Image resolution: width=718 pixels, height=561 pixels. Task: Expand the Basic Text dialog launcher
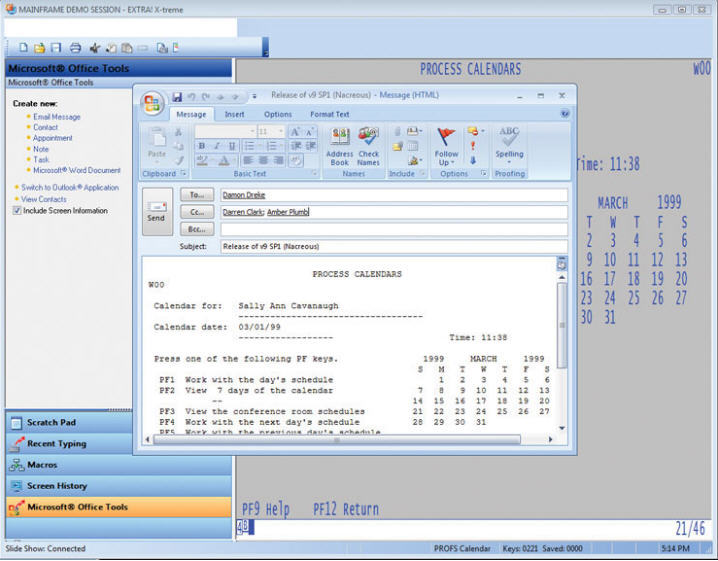pyautogui.click(x=315, y=173)
